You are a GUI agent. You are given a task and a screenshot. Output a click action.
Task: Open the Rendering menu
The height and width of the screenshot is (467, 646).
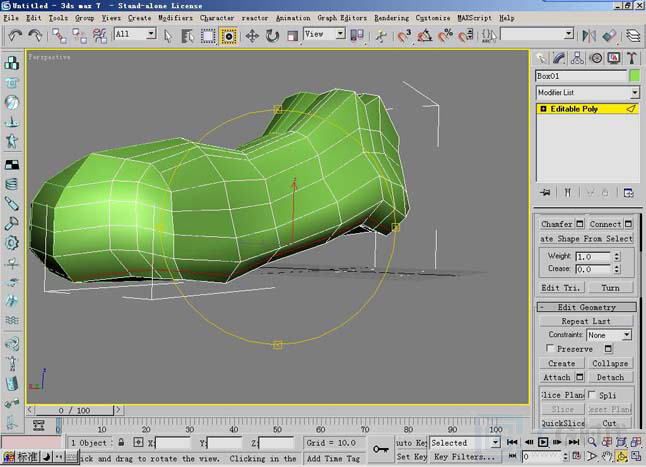tap(391, 18)
